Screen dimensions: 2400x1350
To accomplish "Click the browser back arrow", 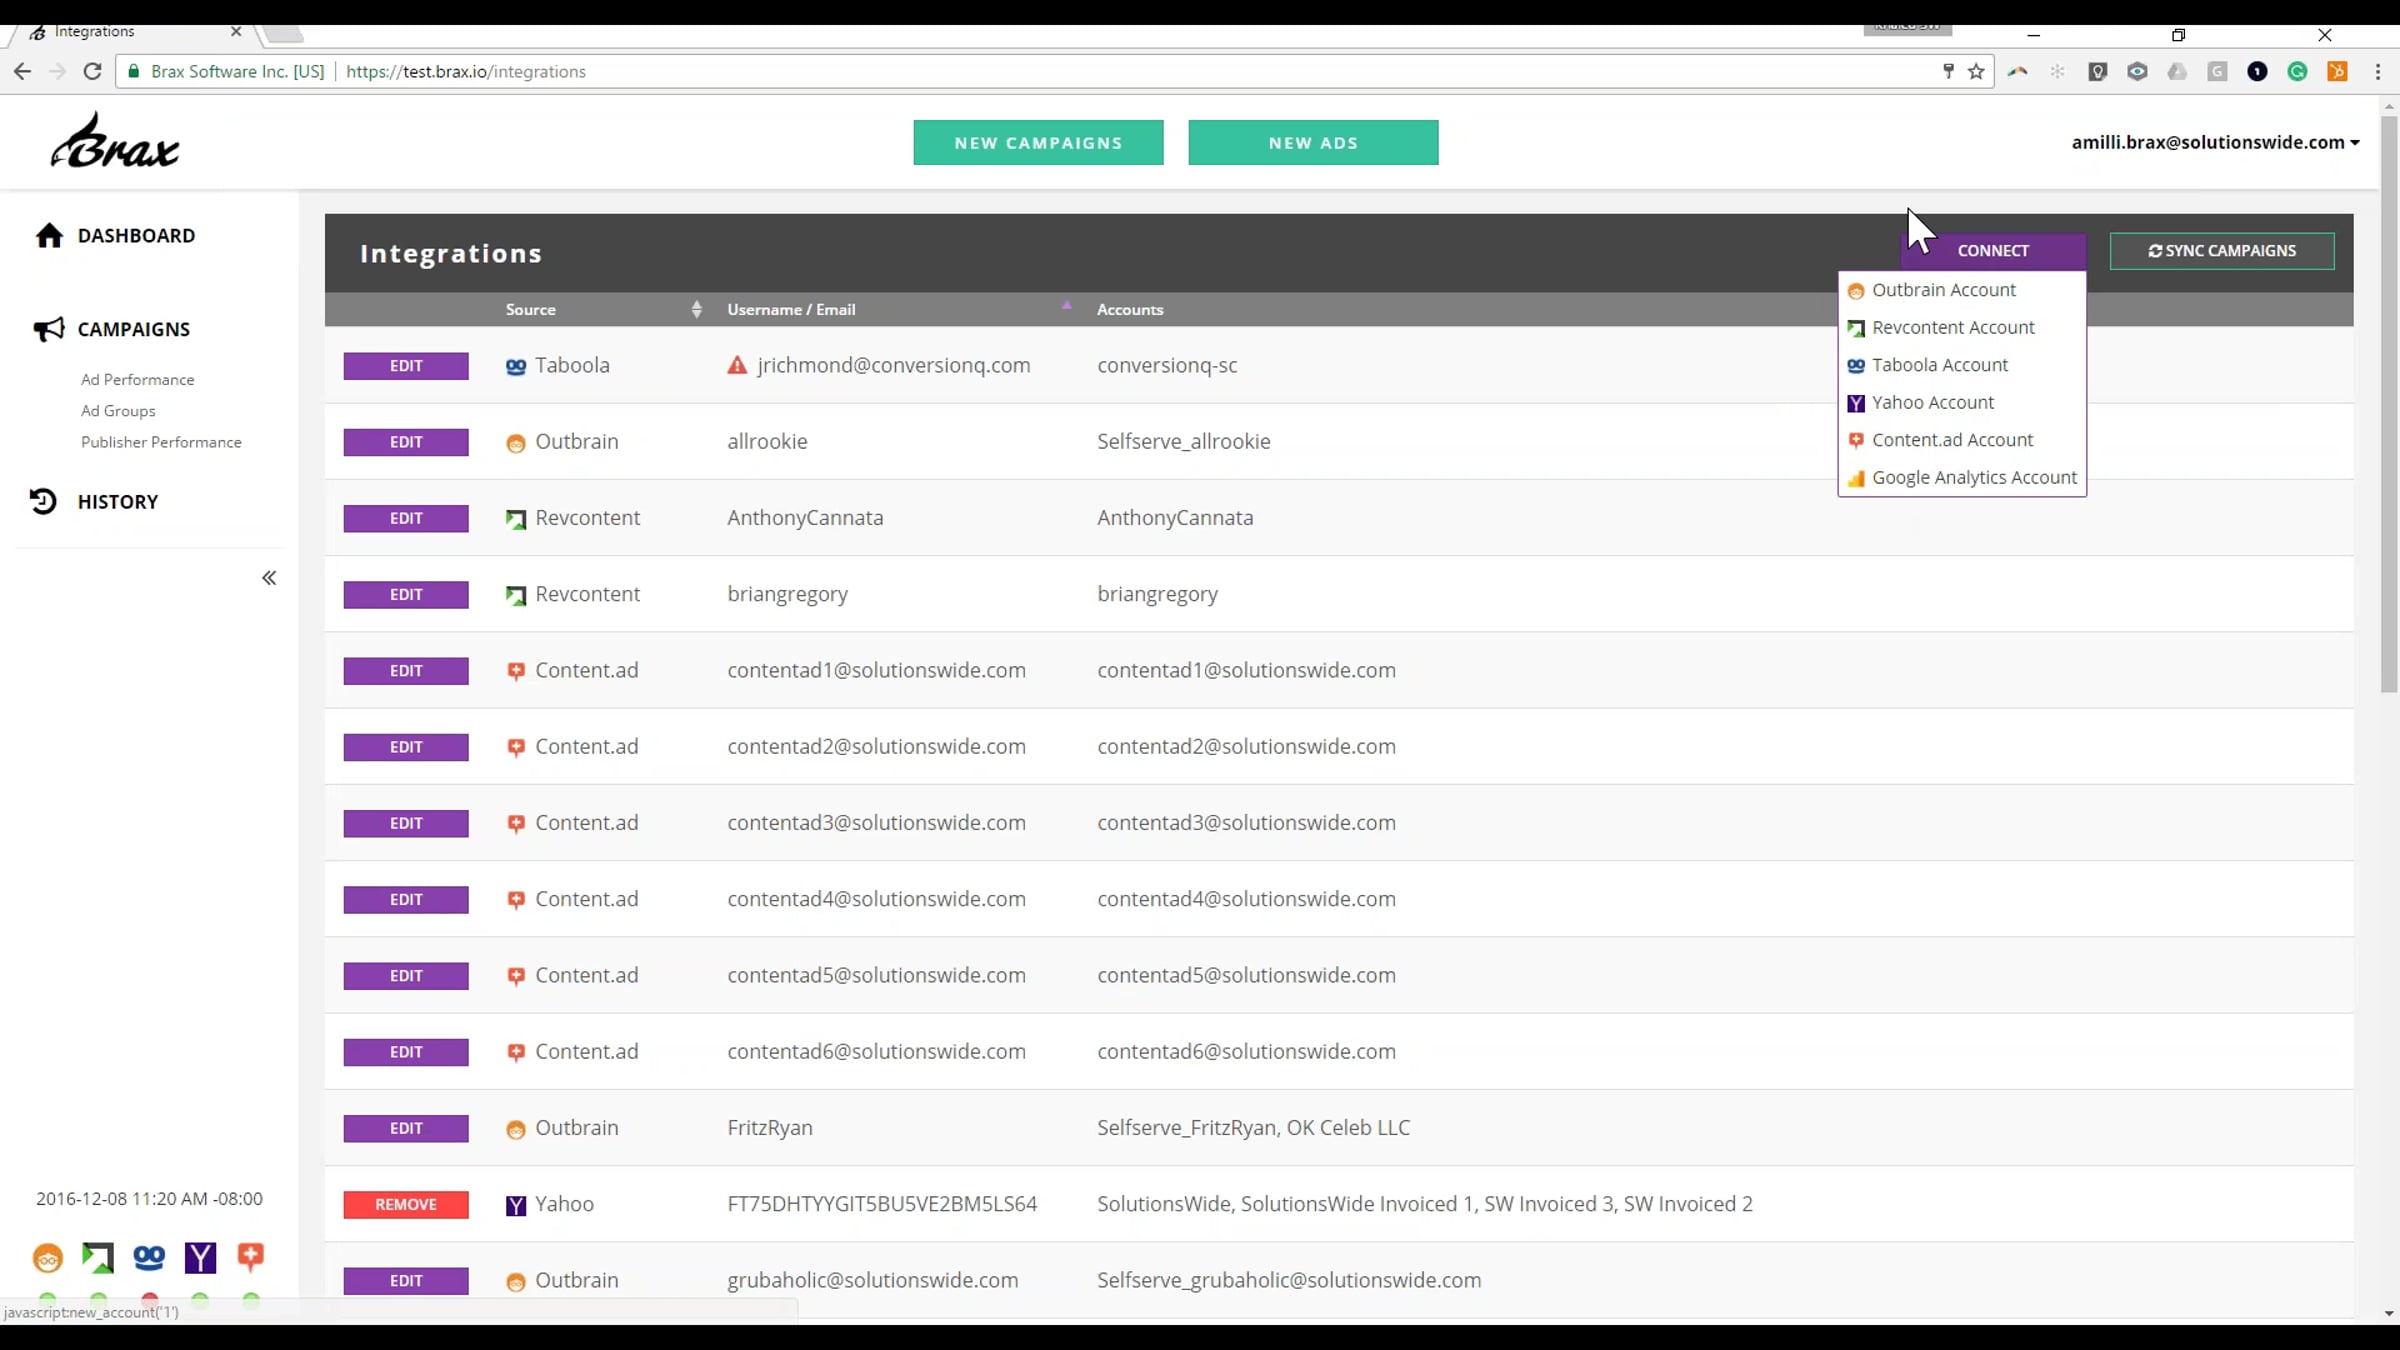I will pos(22,71).
